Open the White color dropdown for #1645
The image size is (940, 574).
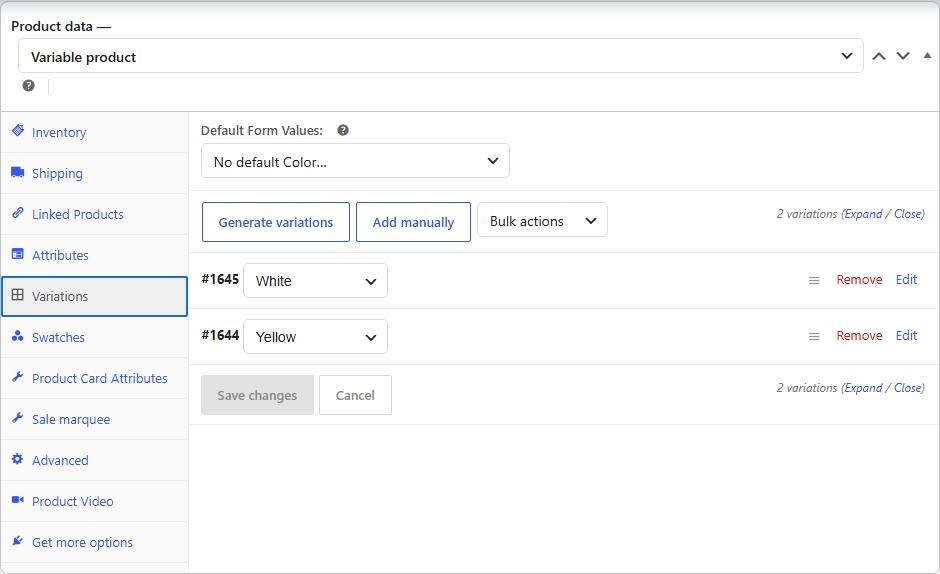[x=315, y=281]
